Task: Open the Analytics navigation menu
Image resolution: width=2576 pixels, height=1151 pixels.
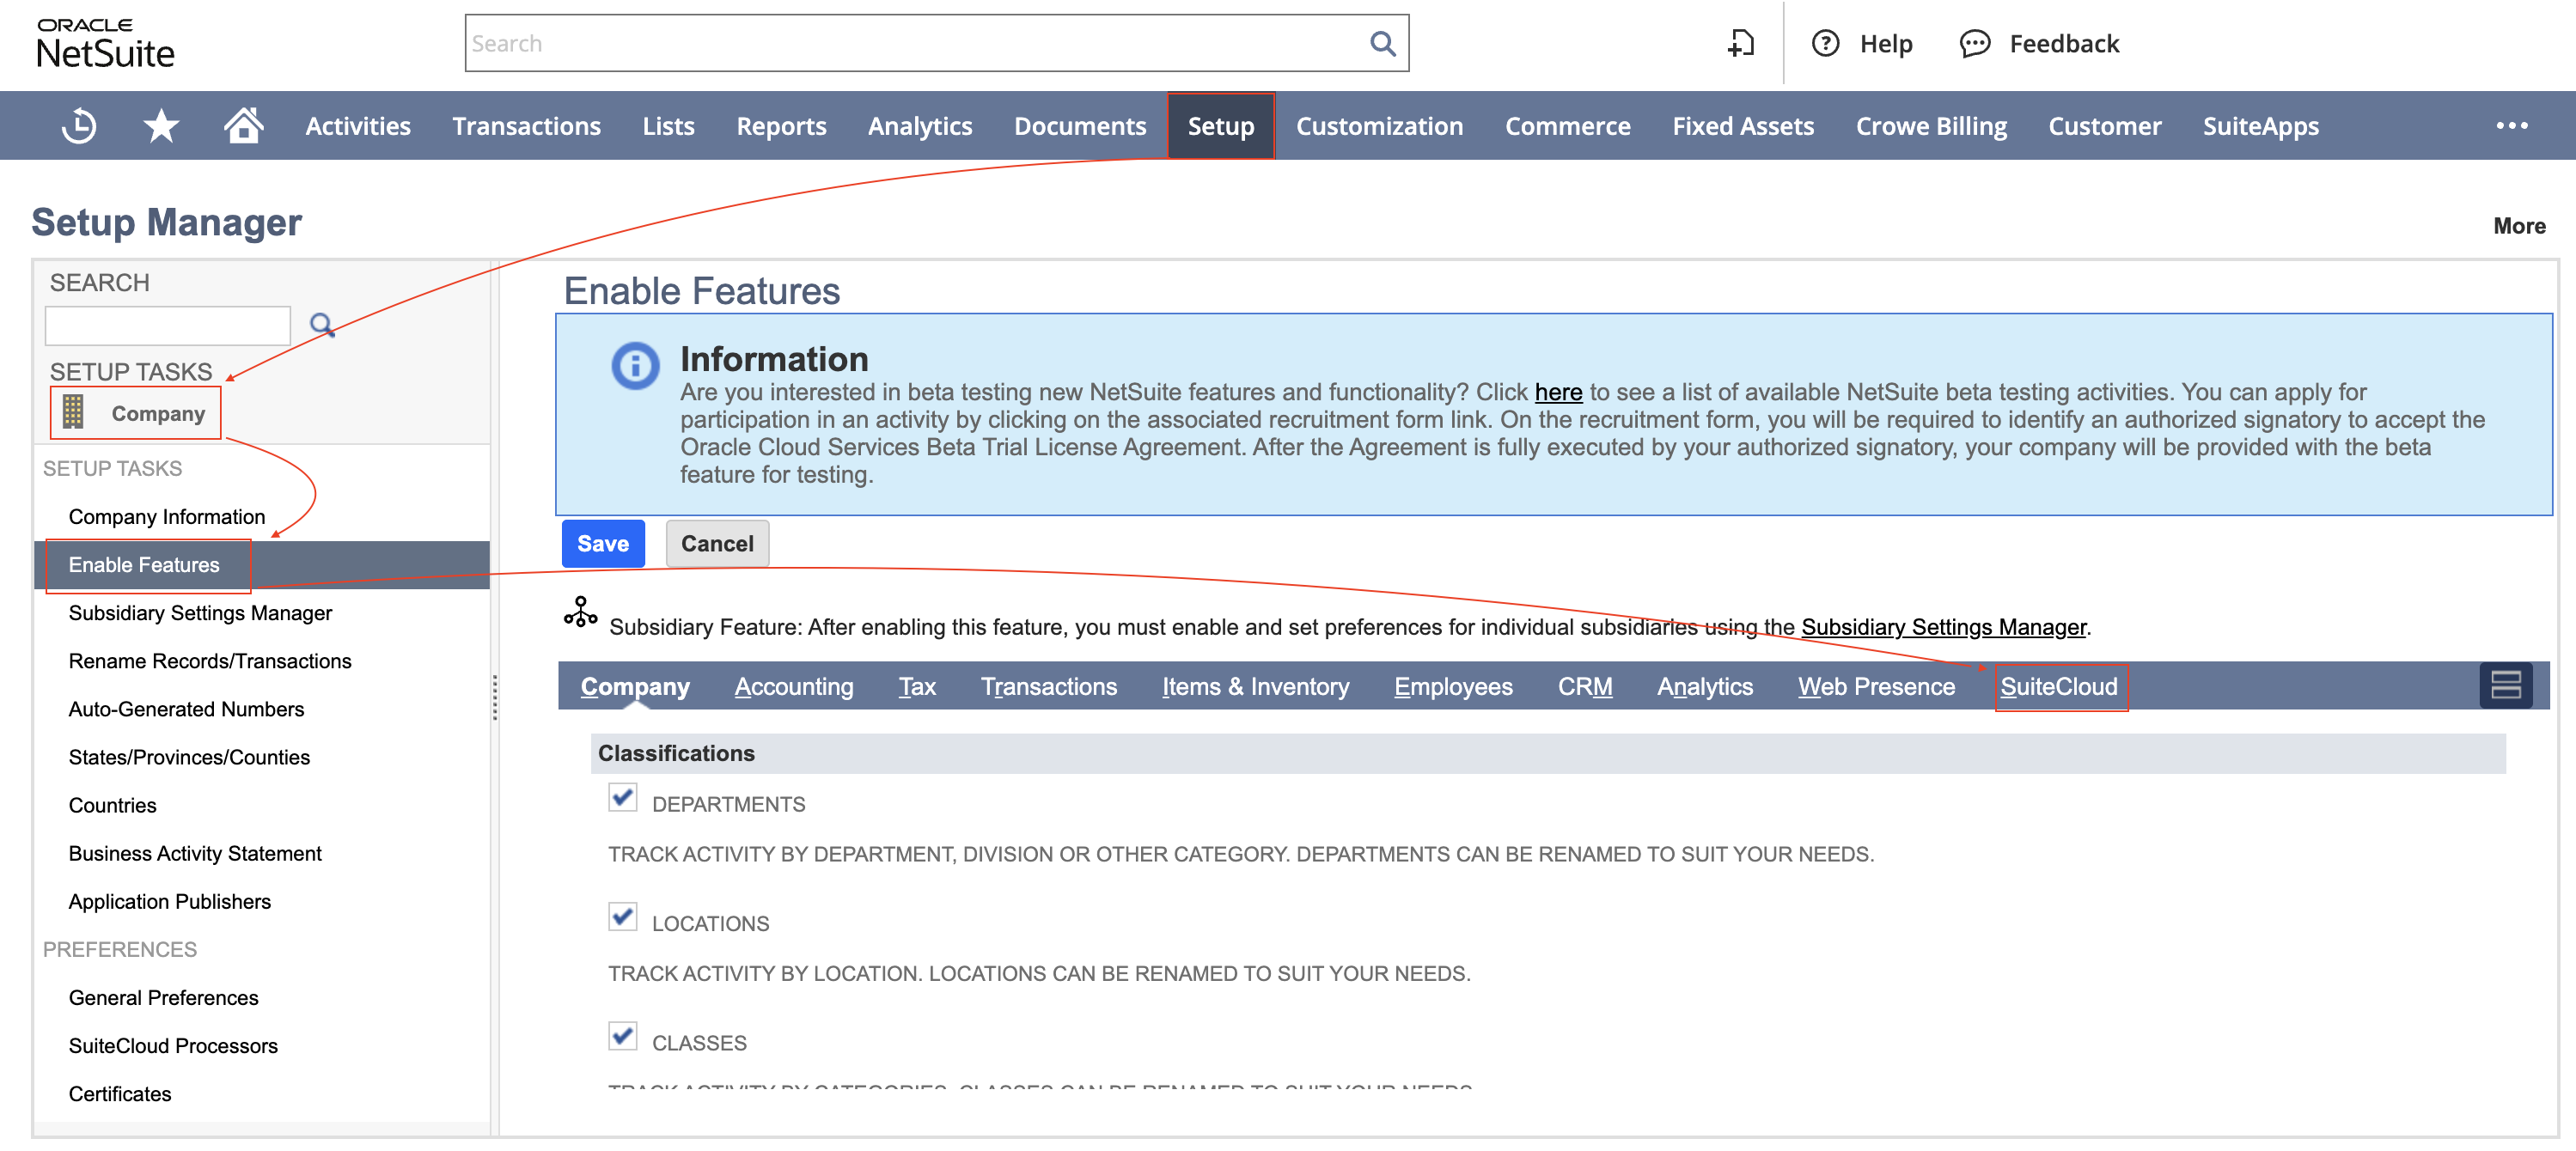Action: pos(920,126)
